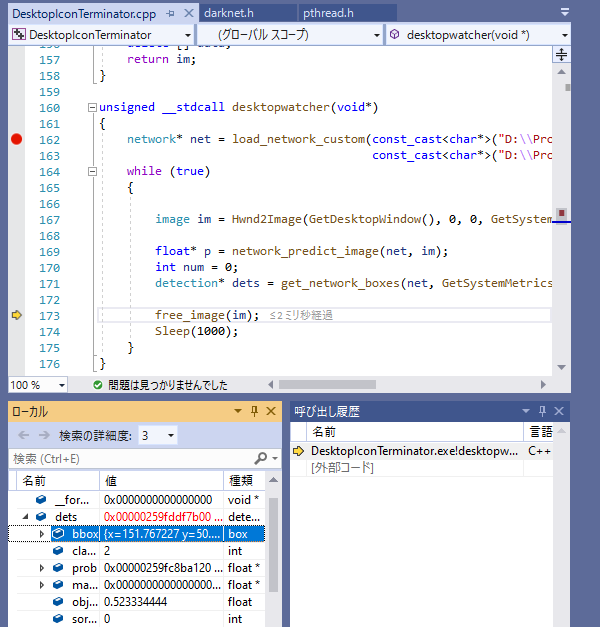Close the DesktopIconTerminator.cpp tab
Viewport: 600px width, 627px height.
tap(188, 13)
